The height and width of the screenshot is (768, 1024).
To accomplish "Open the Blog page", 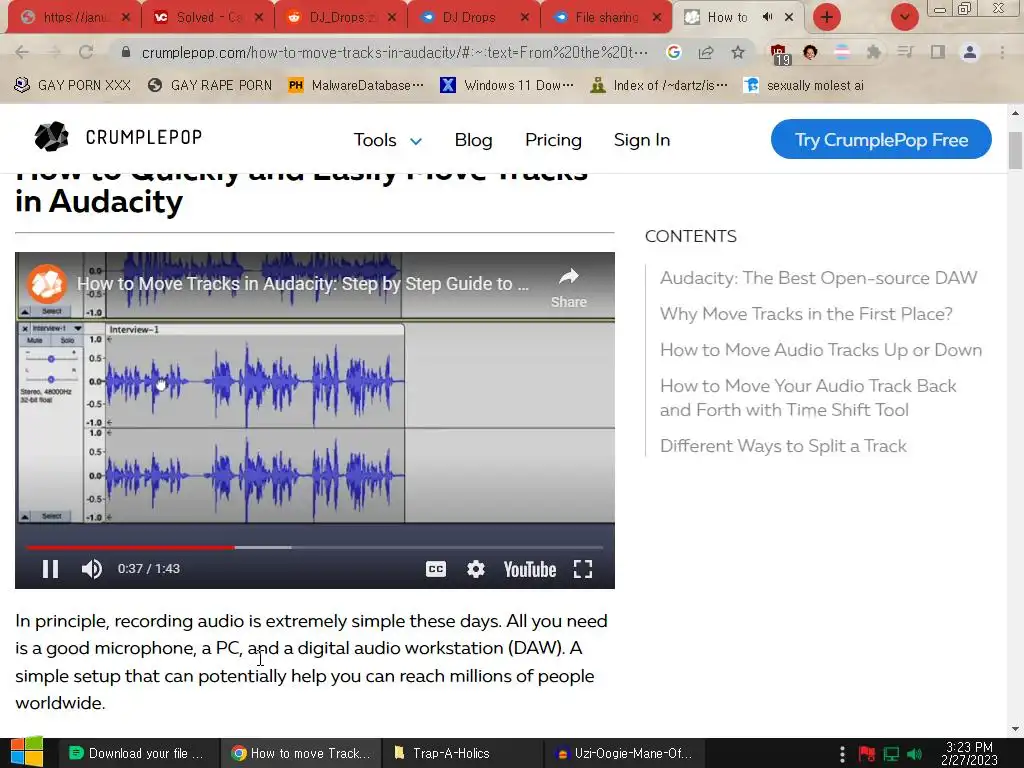I will point(473,140).
